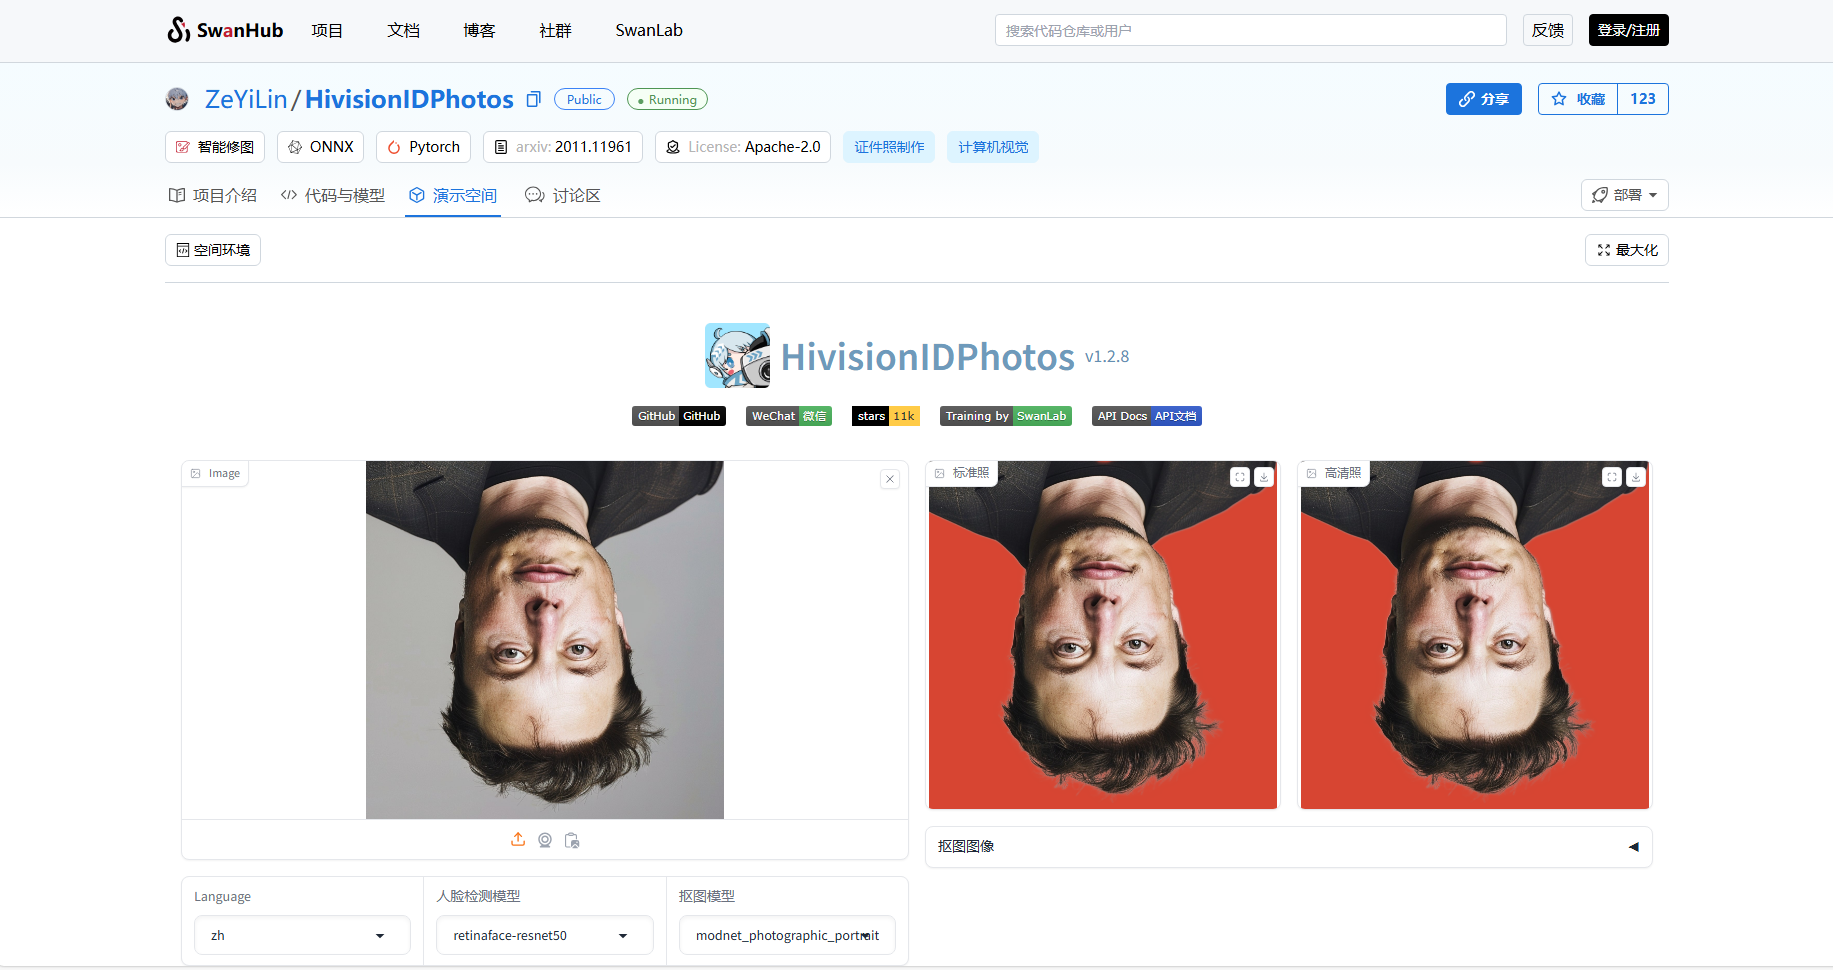Click the paste from clipboard icon
1833x970 pixels.
(572, 840)
